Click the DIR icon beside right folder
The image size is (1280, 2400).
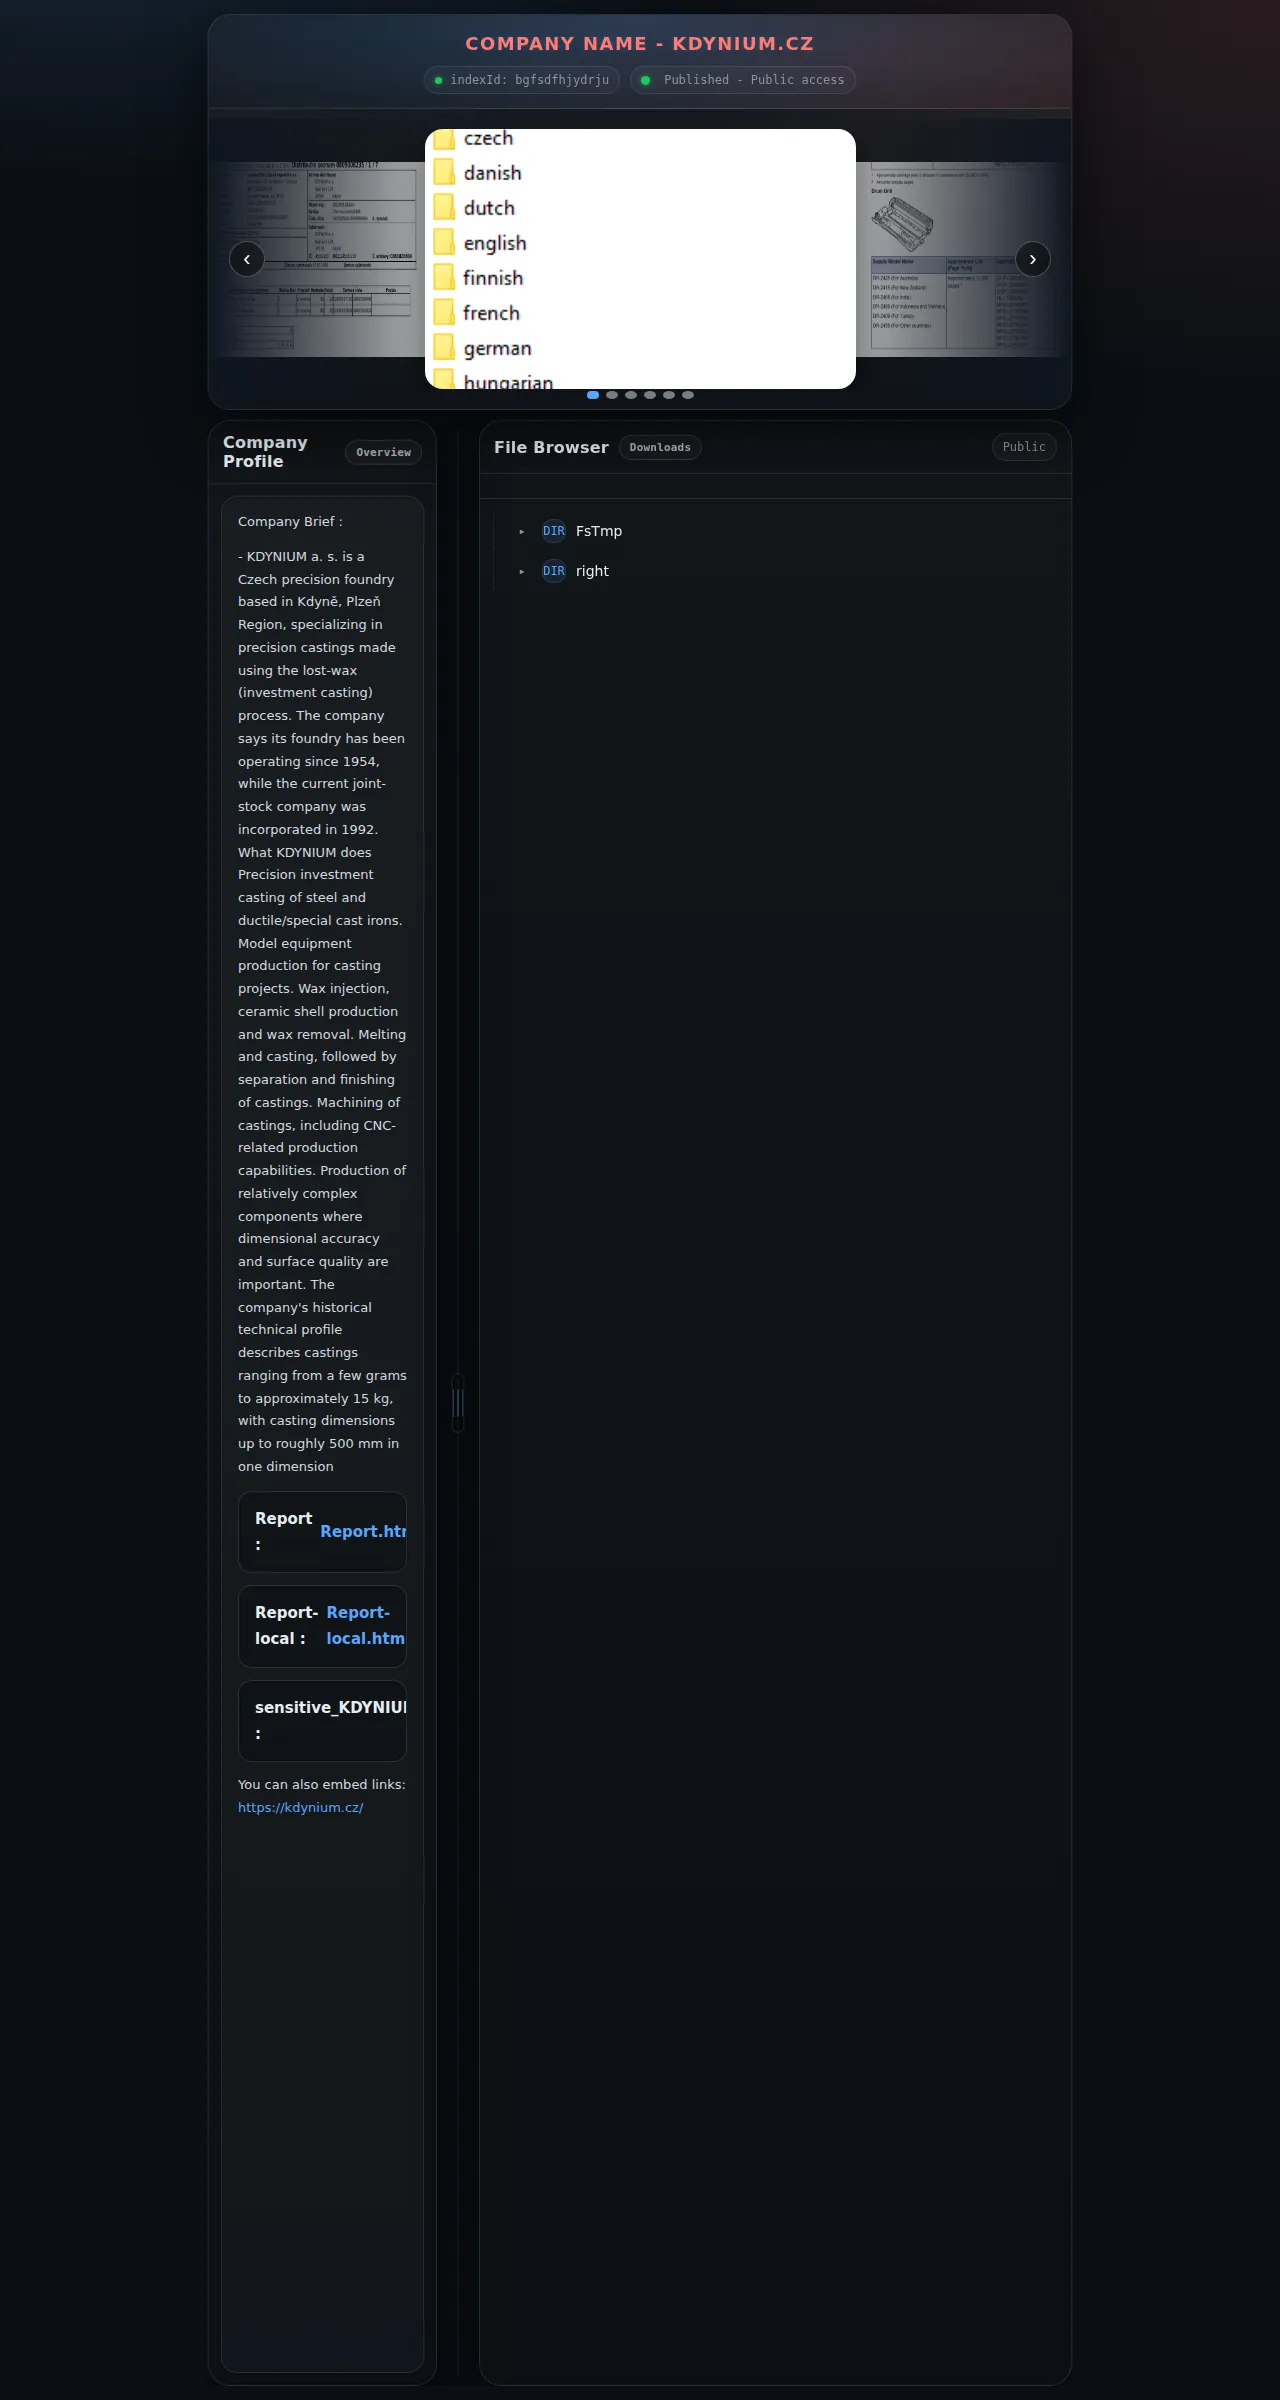tap(554, 571)
